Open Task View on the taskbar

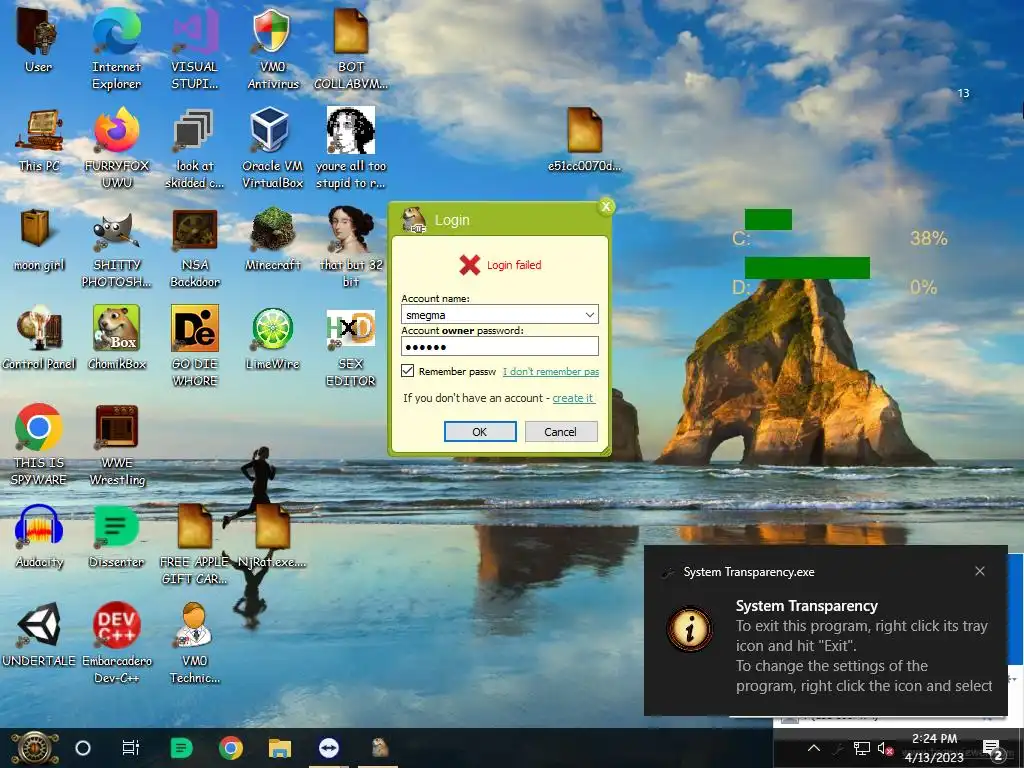[x=131, y=748]
